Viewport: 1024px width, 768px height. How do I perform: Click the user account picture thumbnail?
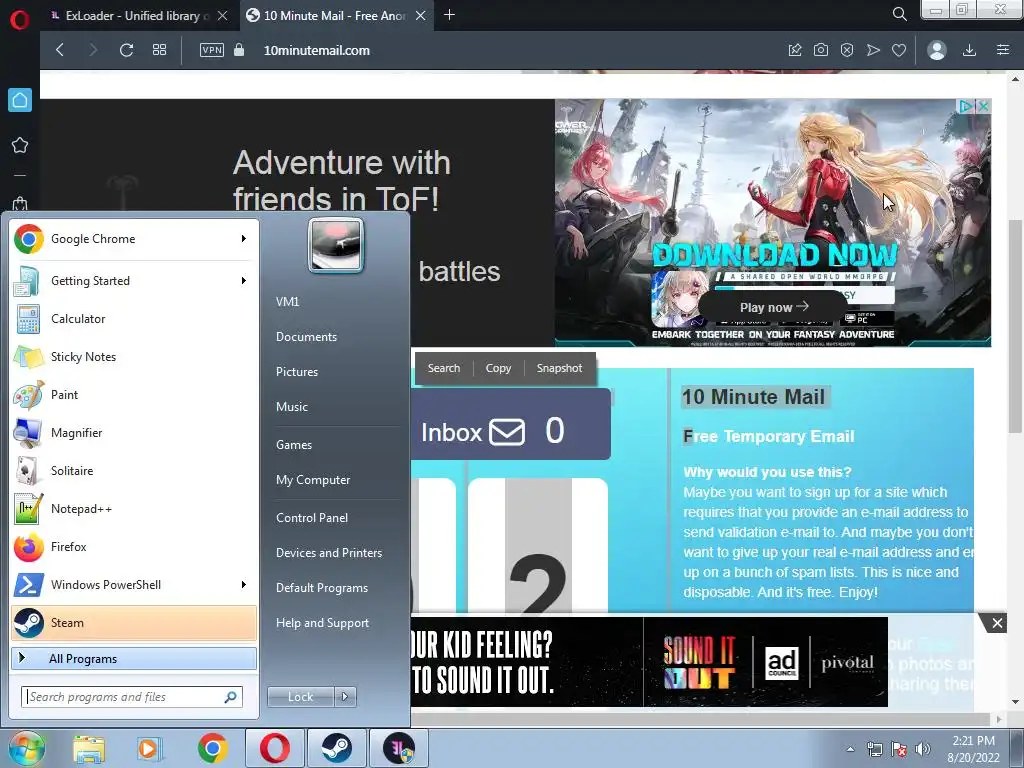click(336, 245)
